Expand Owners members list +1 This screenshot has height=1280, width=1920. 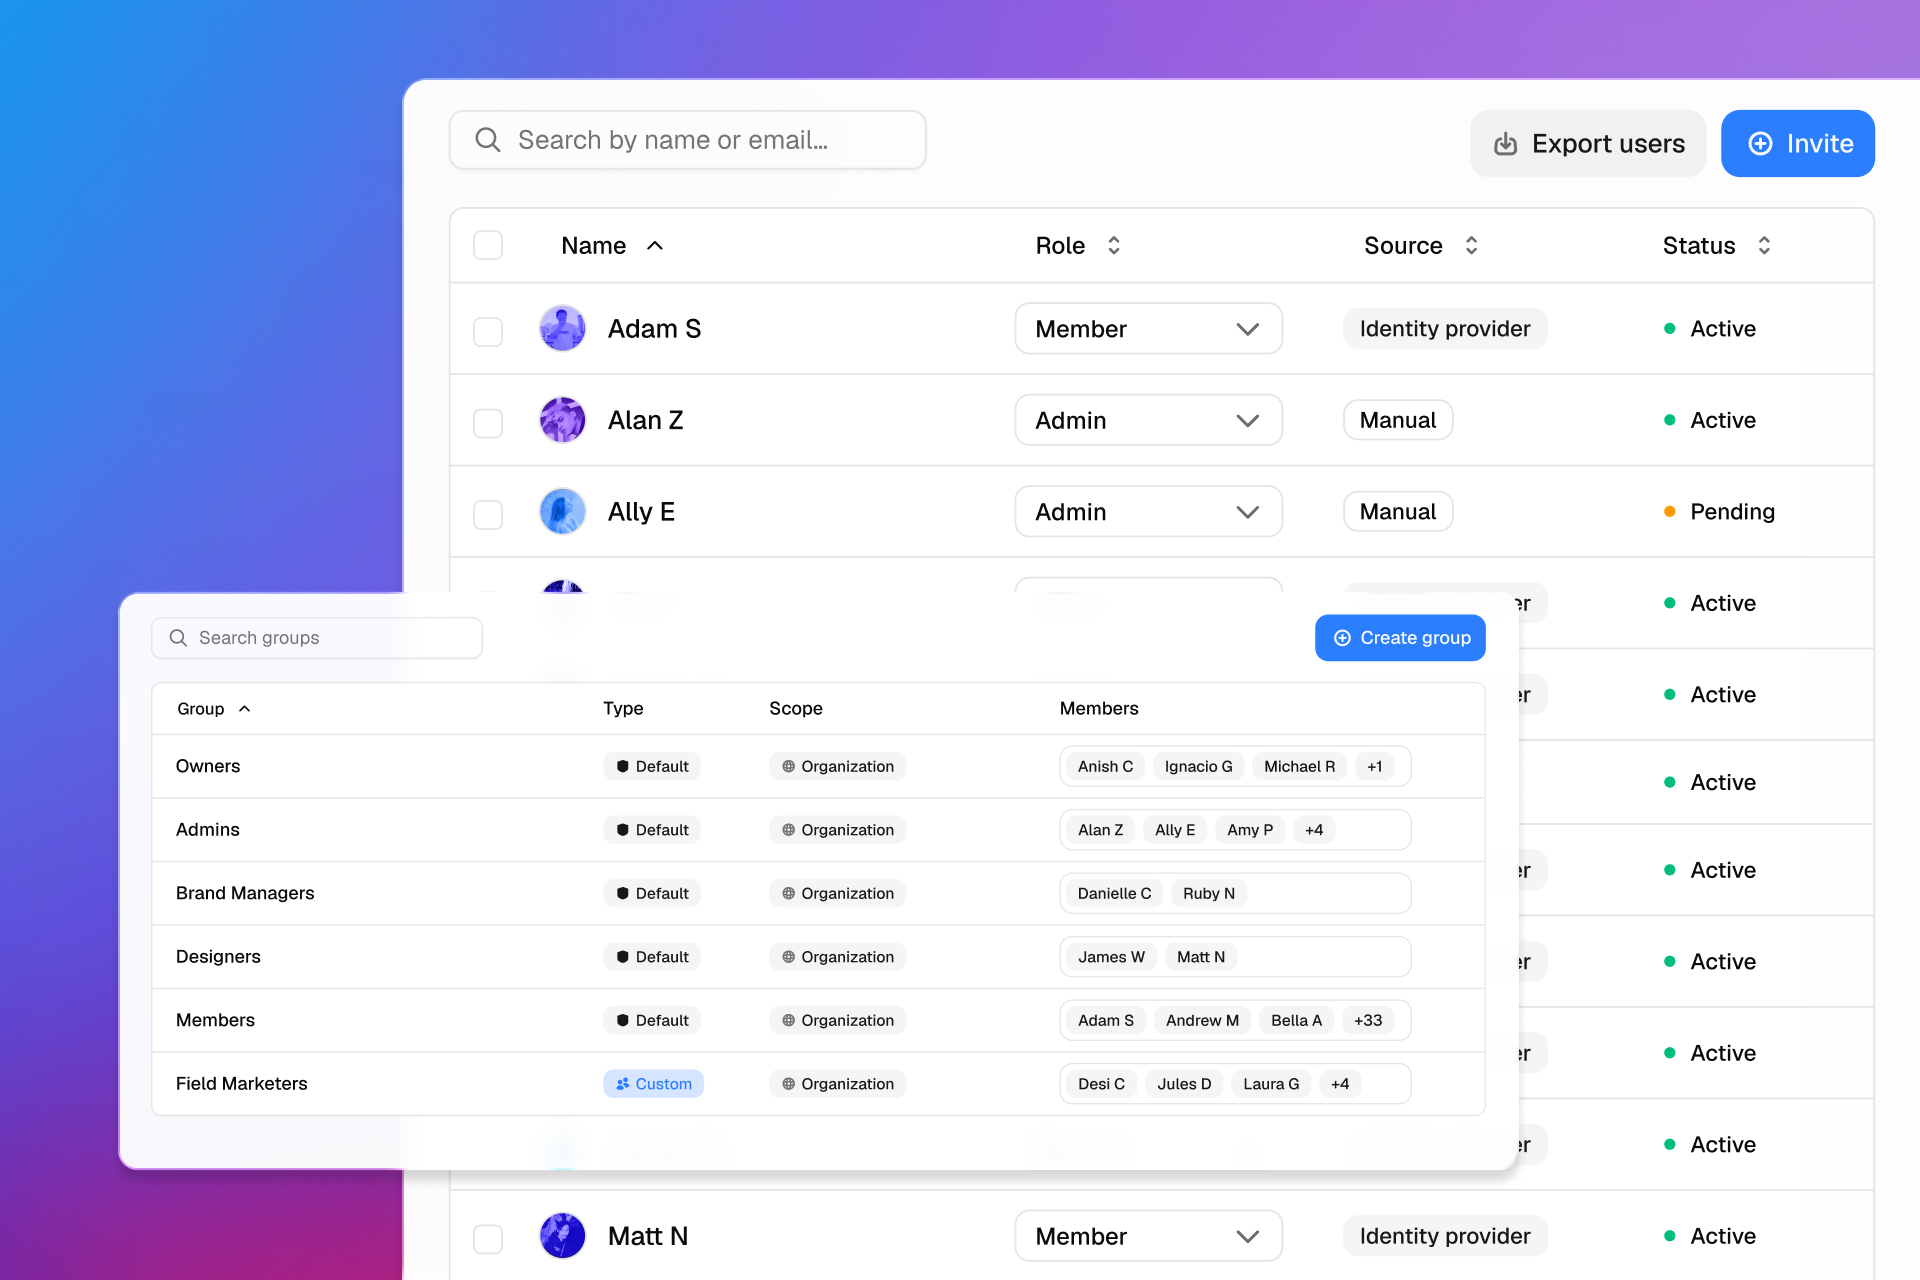(1375, 766)
